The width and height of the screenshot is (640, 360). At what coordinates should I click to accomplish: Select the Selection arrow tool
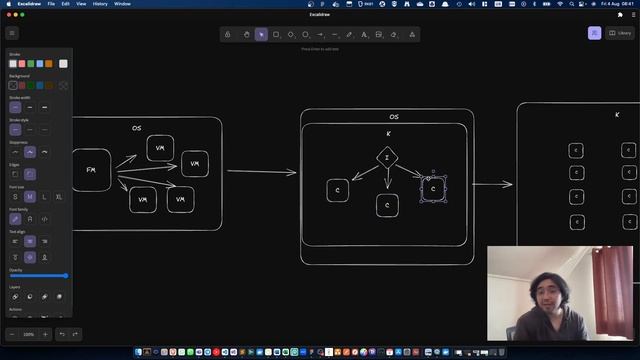pos(261,35)
